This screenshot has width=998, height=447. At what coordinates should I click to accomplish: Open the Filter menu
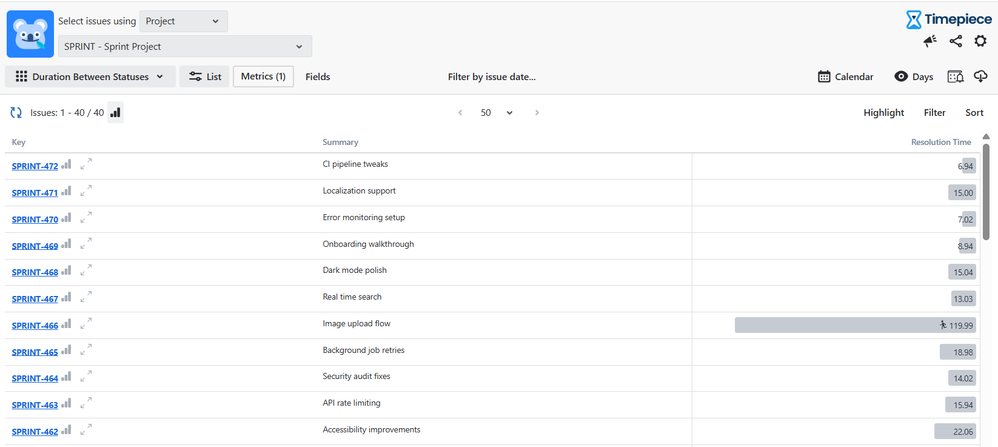click(934, 113)
